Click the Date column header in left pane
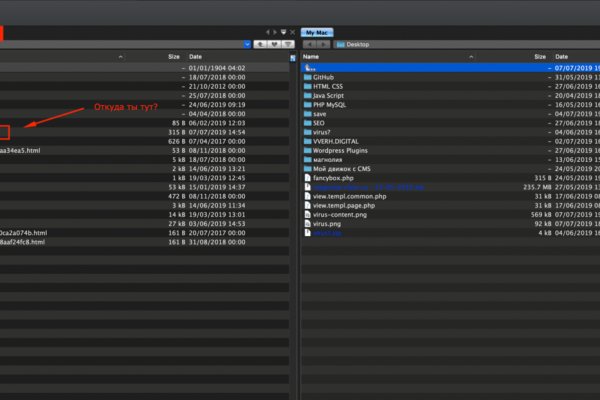Image resolution: width=600 pixels, height=400 pixels. [195, 57]
